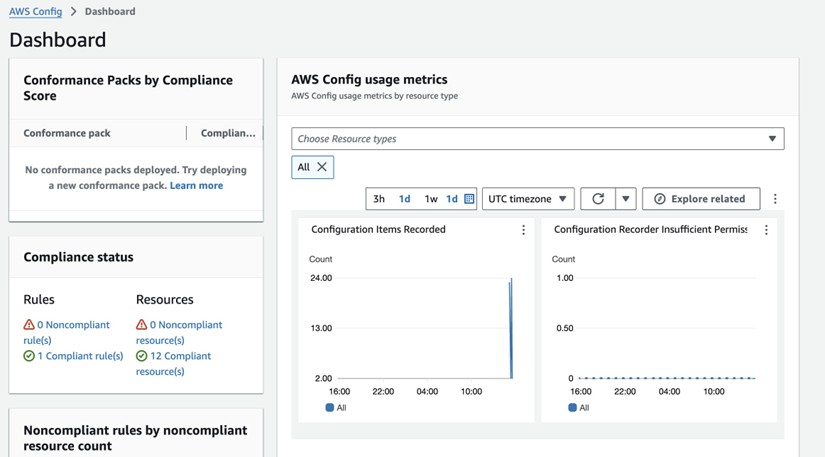Viewport: 825px width, 457px height.
Task: Click the compliant resources green check icon
Action: tap(142, 356)
